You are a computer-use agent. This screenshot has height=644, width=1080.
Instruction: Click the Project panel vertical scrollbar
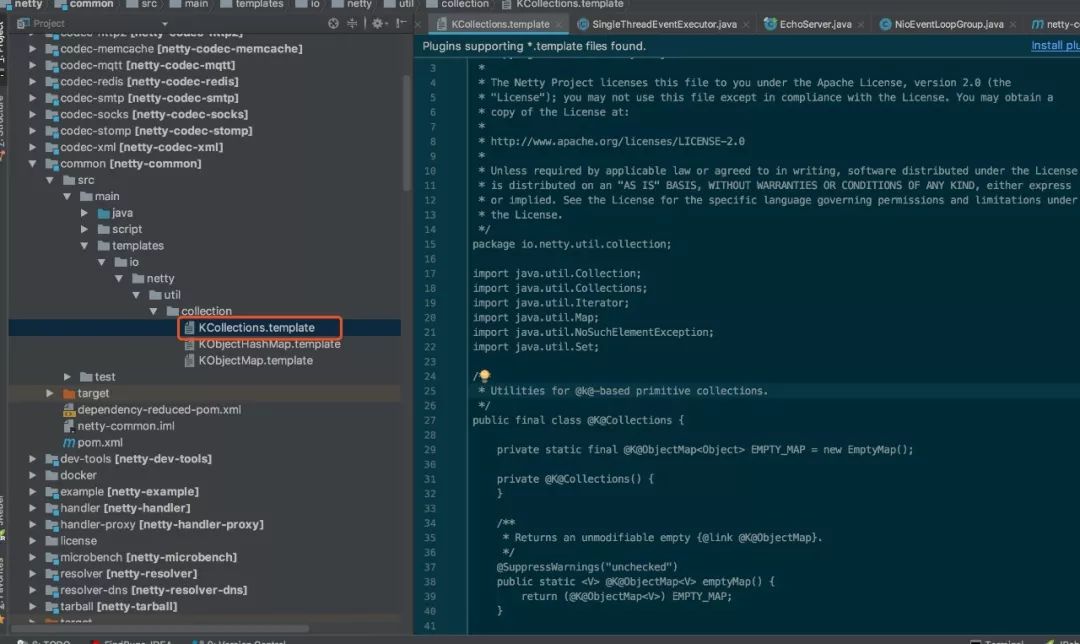(x=406, y=133)
